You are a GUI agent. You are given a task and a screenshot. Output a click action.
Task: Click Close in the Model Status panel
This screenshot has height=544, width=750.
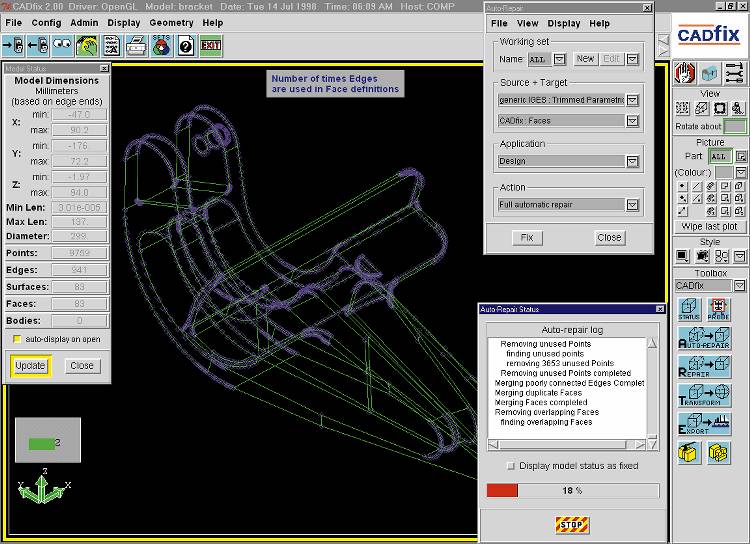point(82,366)
